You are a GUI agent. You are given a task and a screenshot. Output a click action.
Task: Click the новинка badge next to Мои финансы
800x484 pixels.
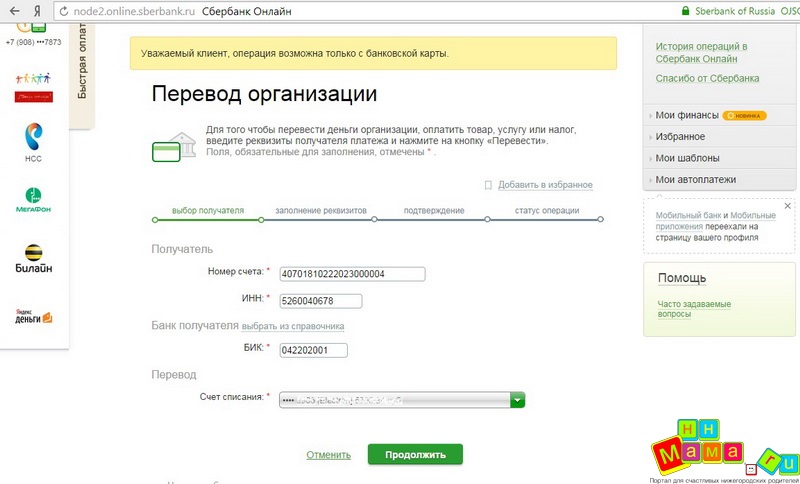click(x=744, y=116)
